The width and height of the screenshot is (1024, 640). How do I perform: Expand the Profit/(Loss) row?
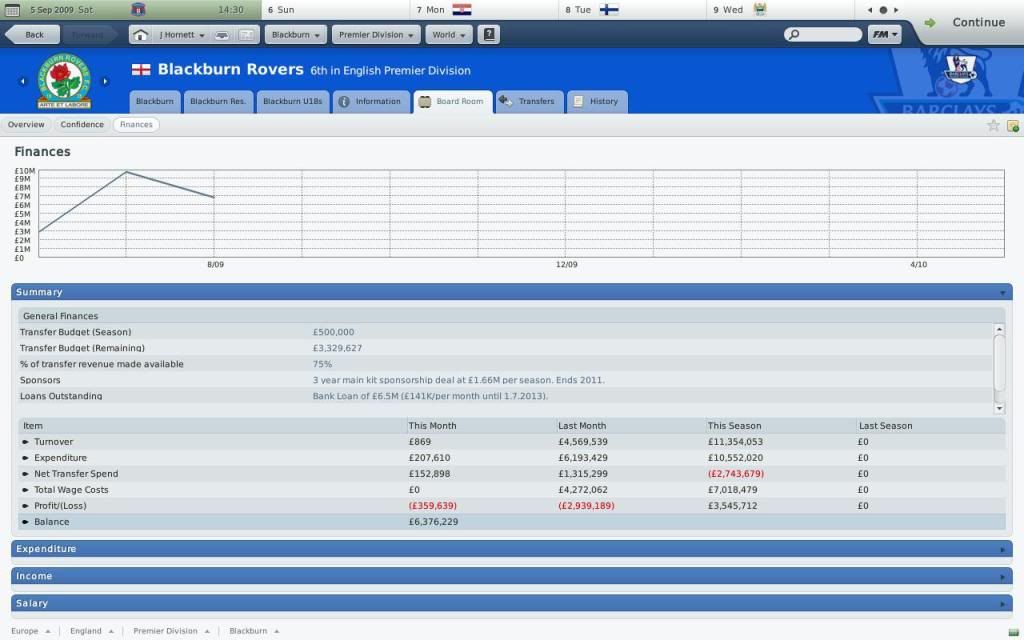click(25, 506)
